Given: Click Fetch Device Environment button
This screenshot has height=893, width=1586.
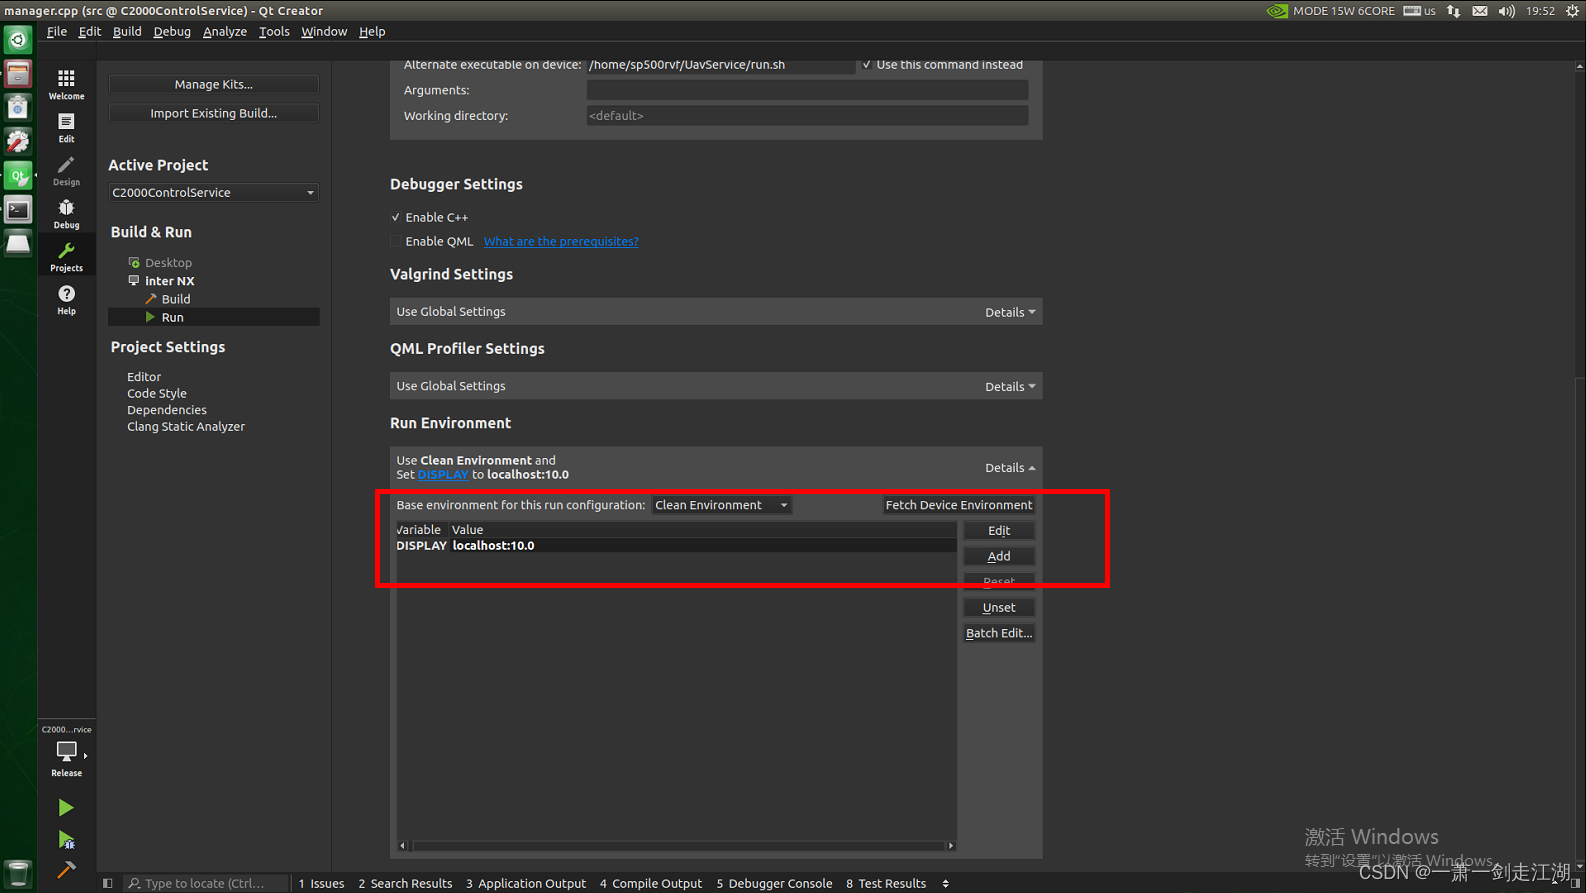Looking at the screenshot, I should (958, 505).
